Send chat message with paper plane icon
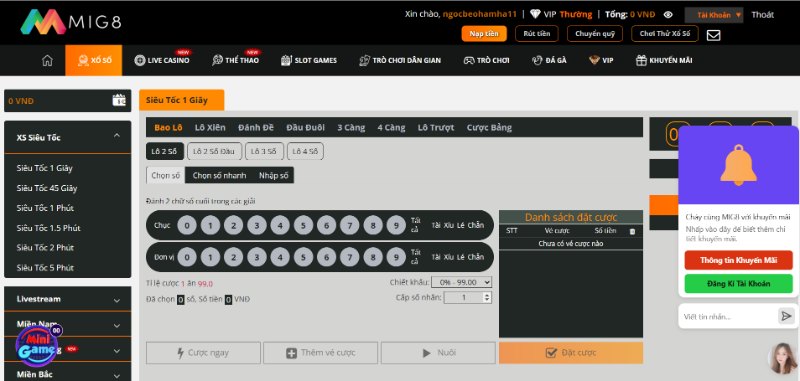The height and width of the screenshot is (381, 800). (x=786, y=316)
